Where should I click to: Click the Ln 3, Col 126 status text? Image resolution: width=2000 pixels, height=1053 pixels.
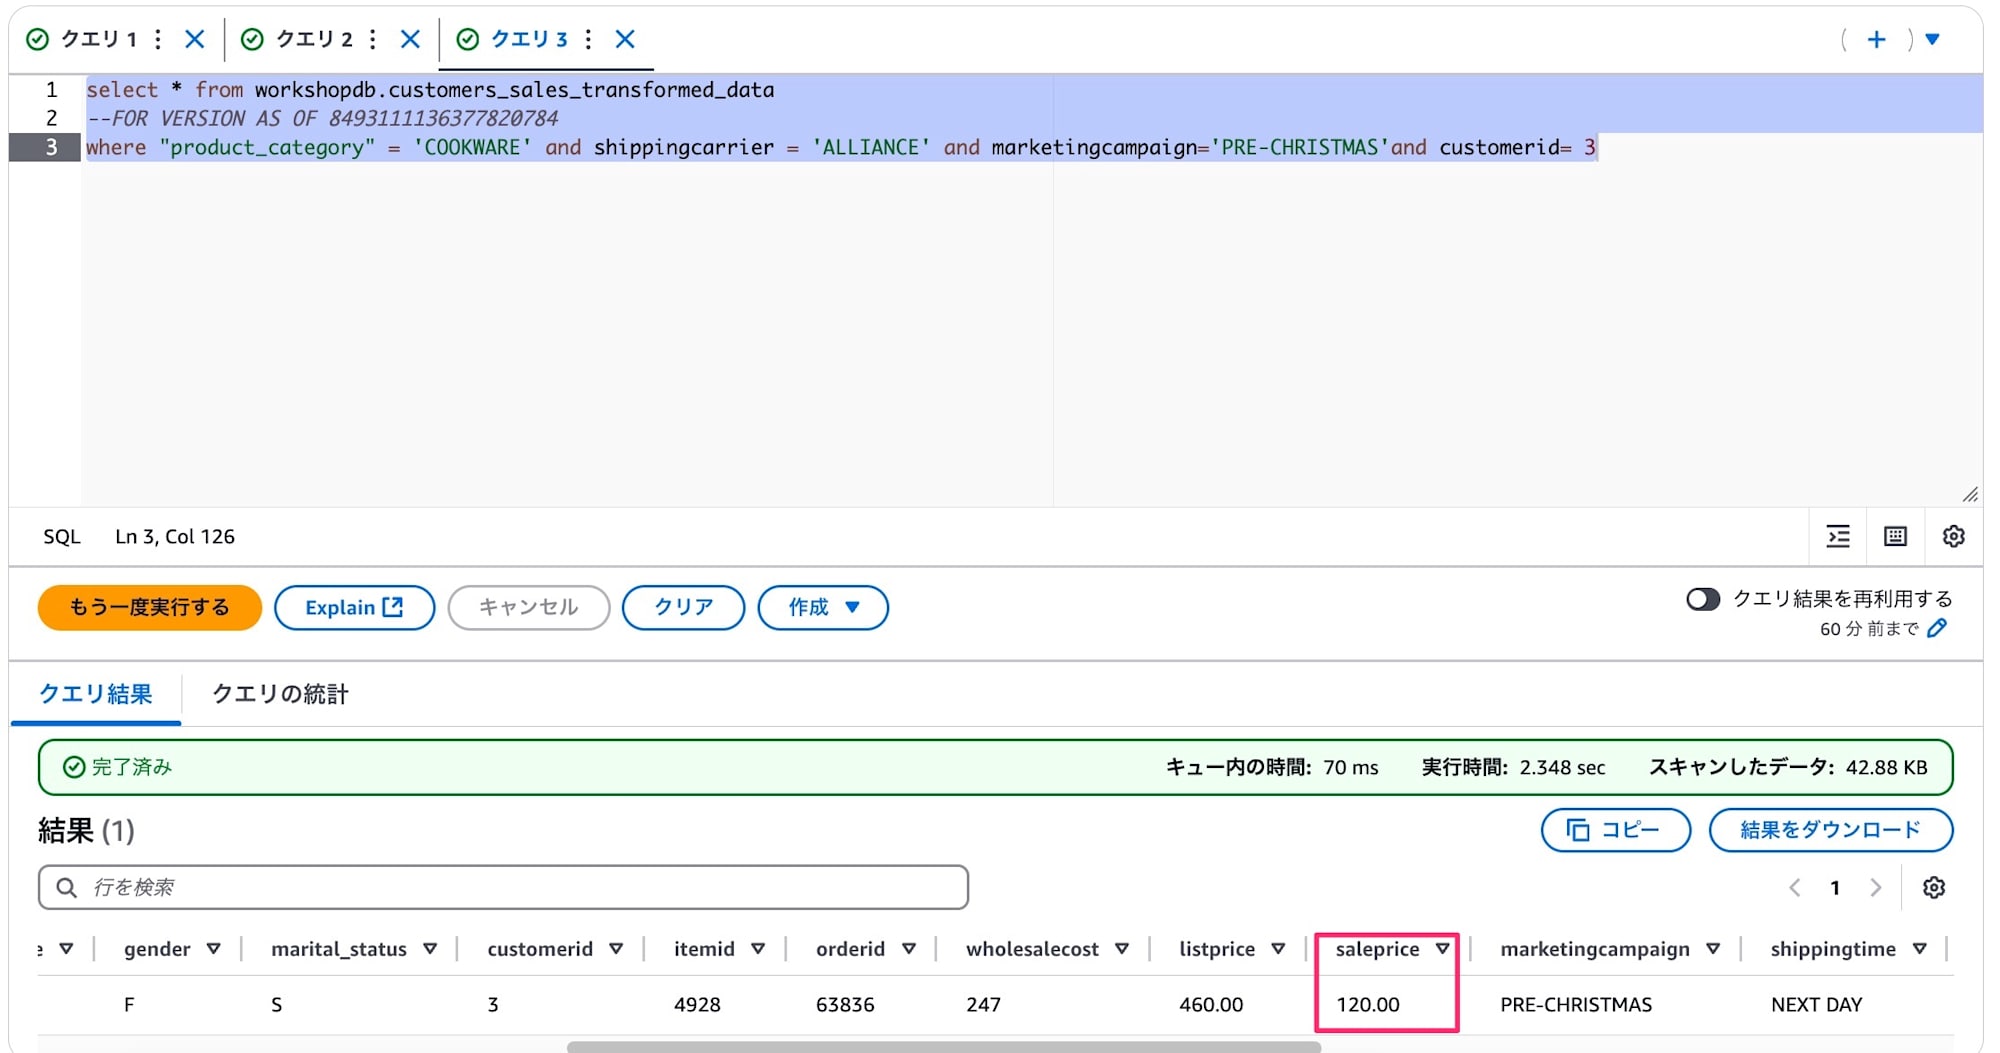(175, 537)
